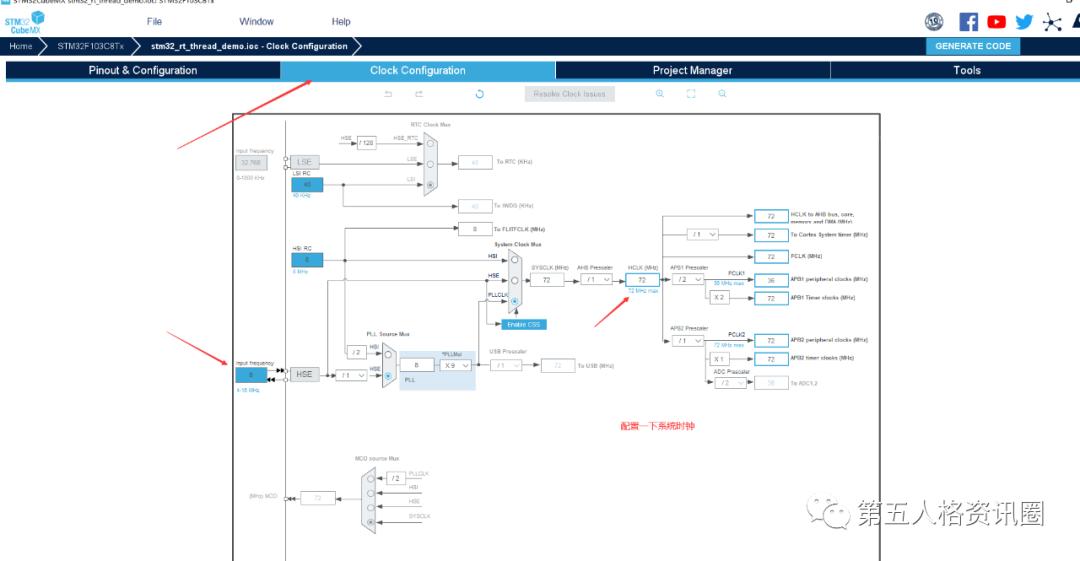Open the ST Twitter icon

click(1024, 22)
